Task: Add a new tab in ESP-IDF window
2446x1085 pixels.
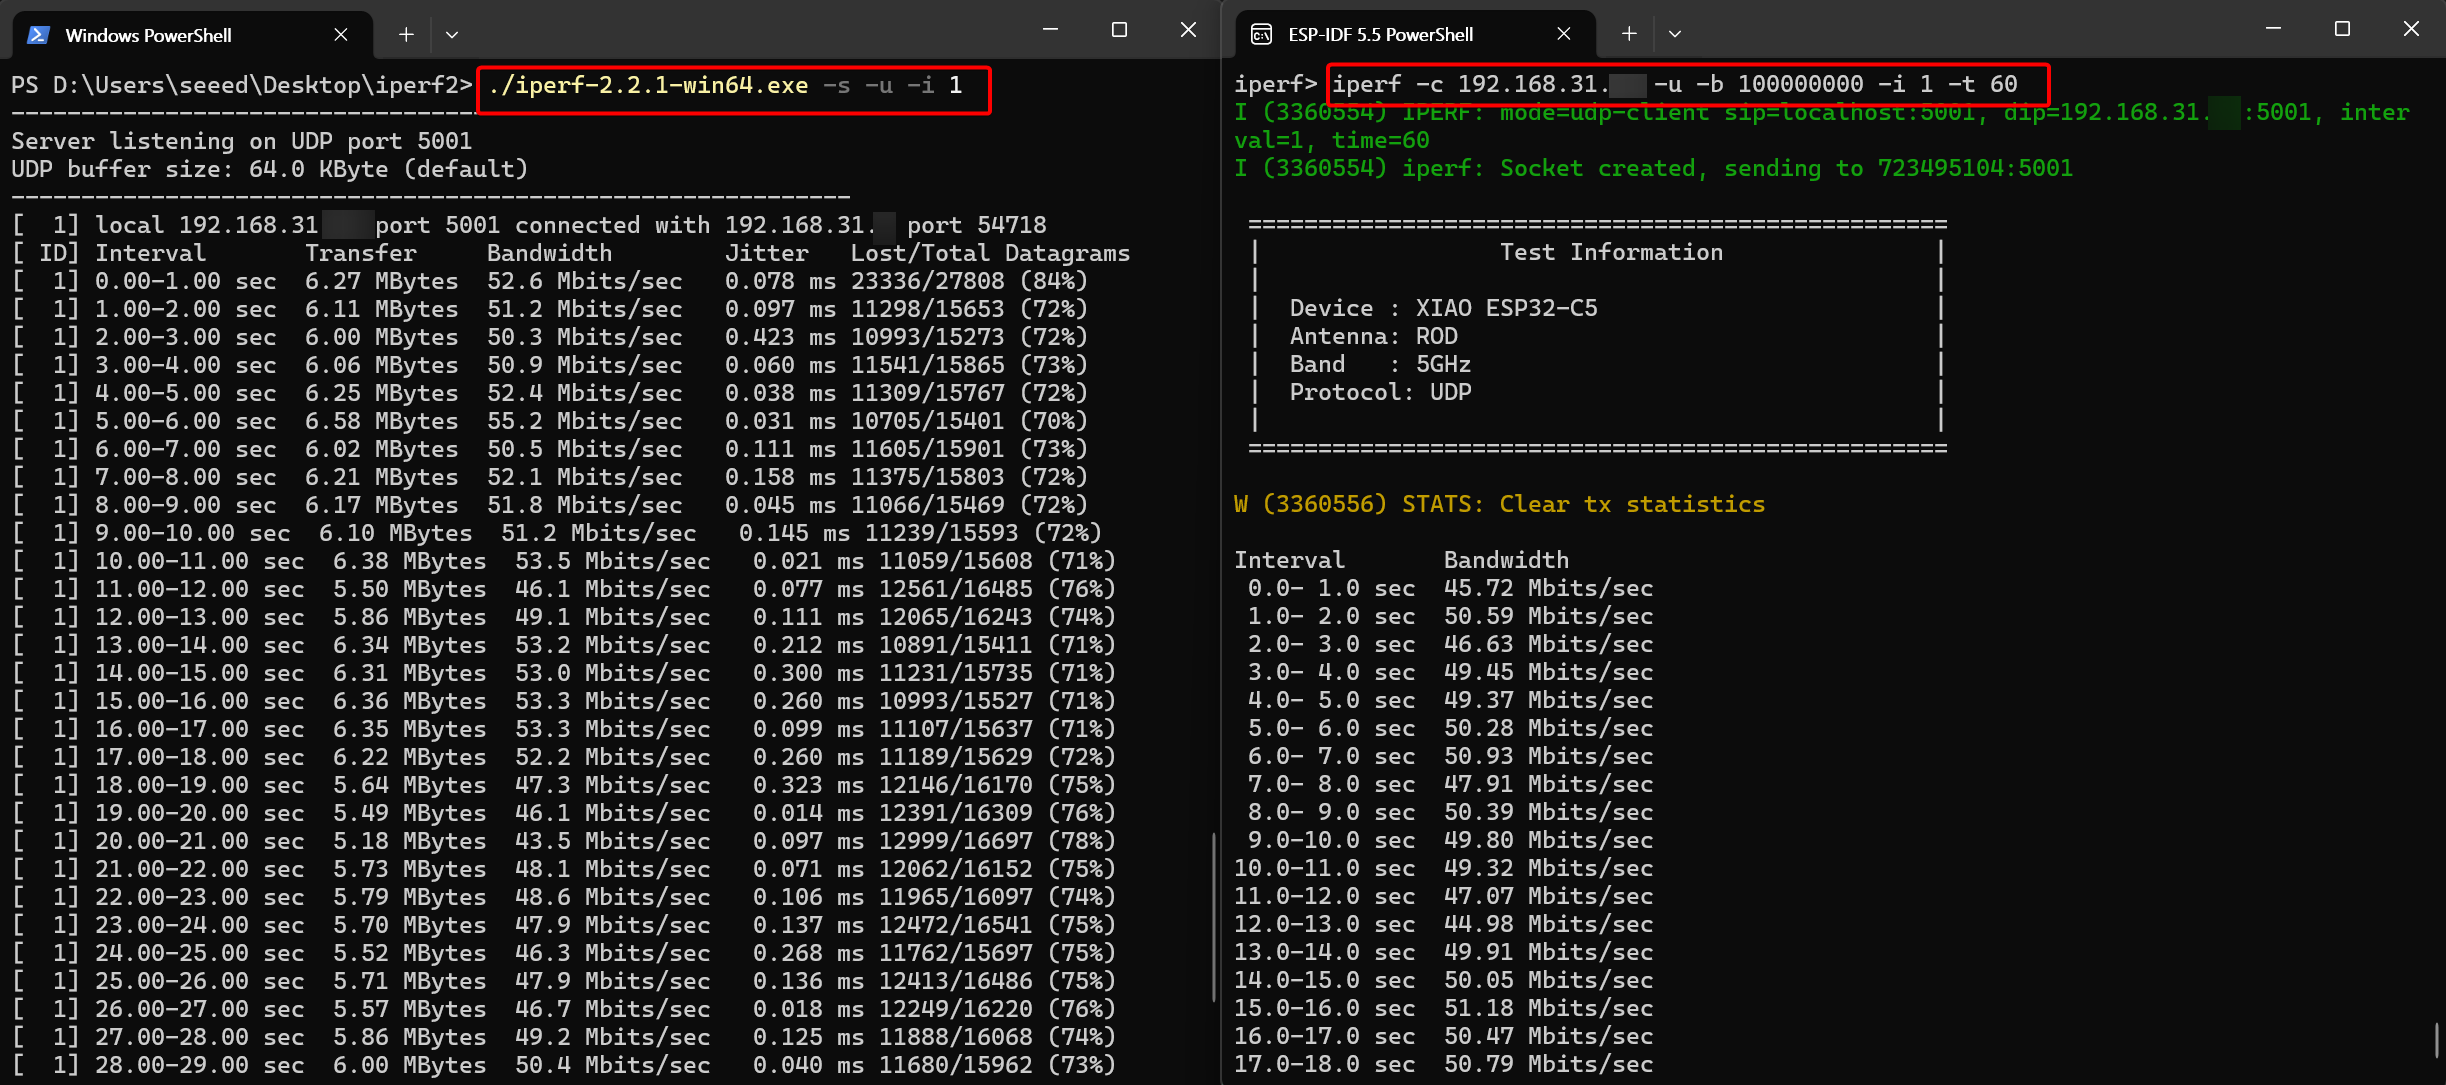Action: pos(1629,35)
